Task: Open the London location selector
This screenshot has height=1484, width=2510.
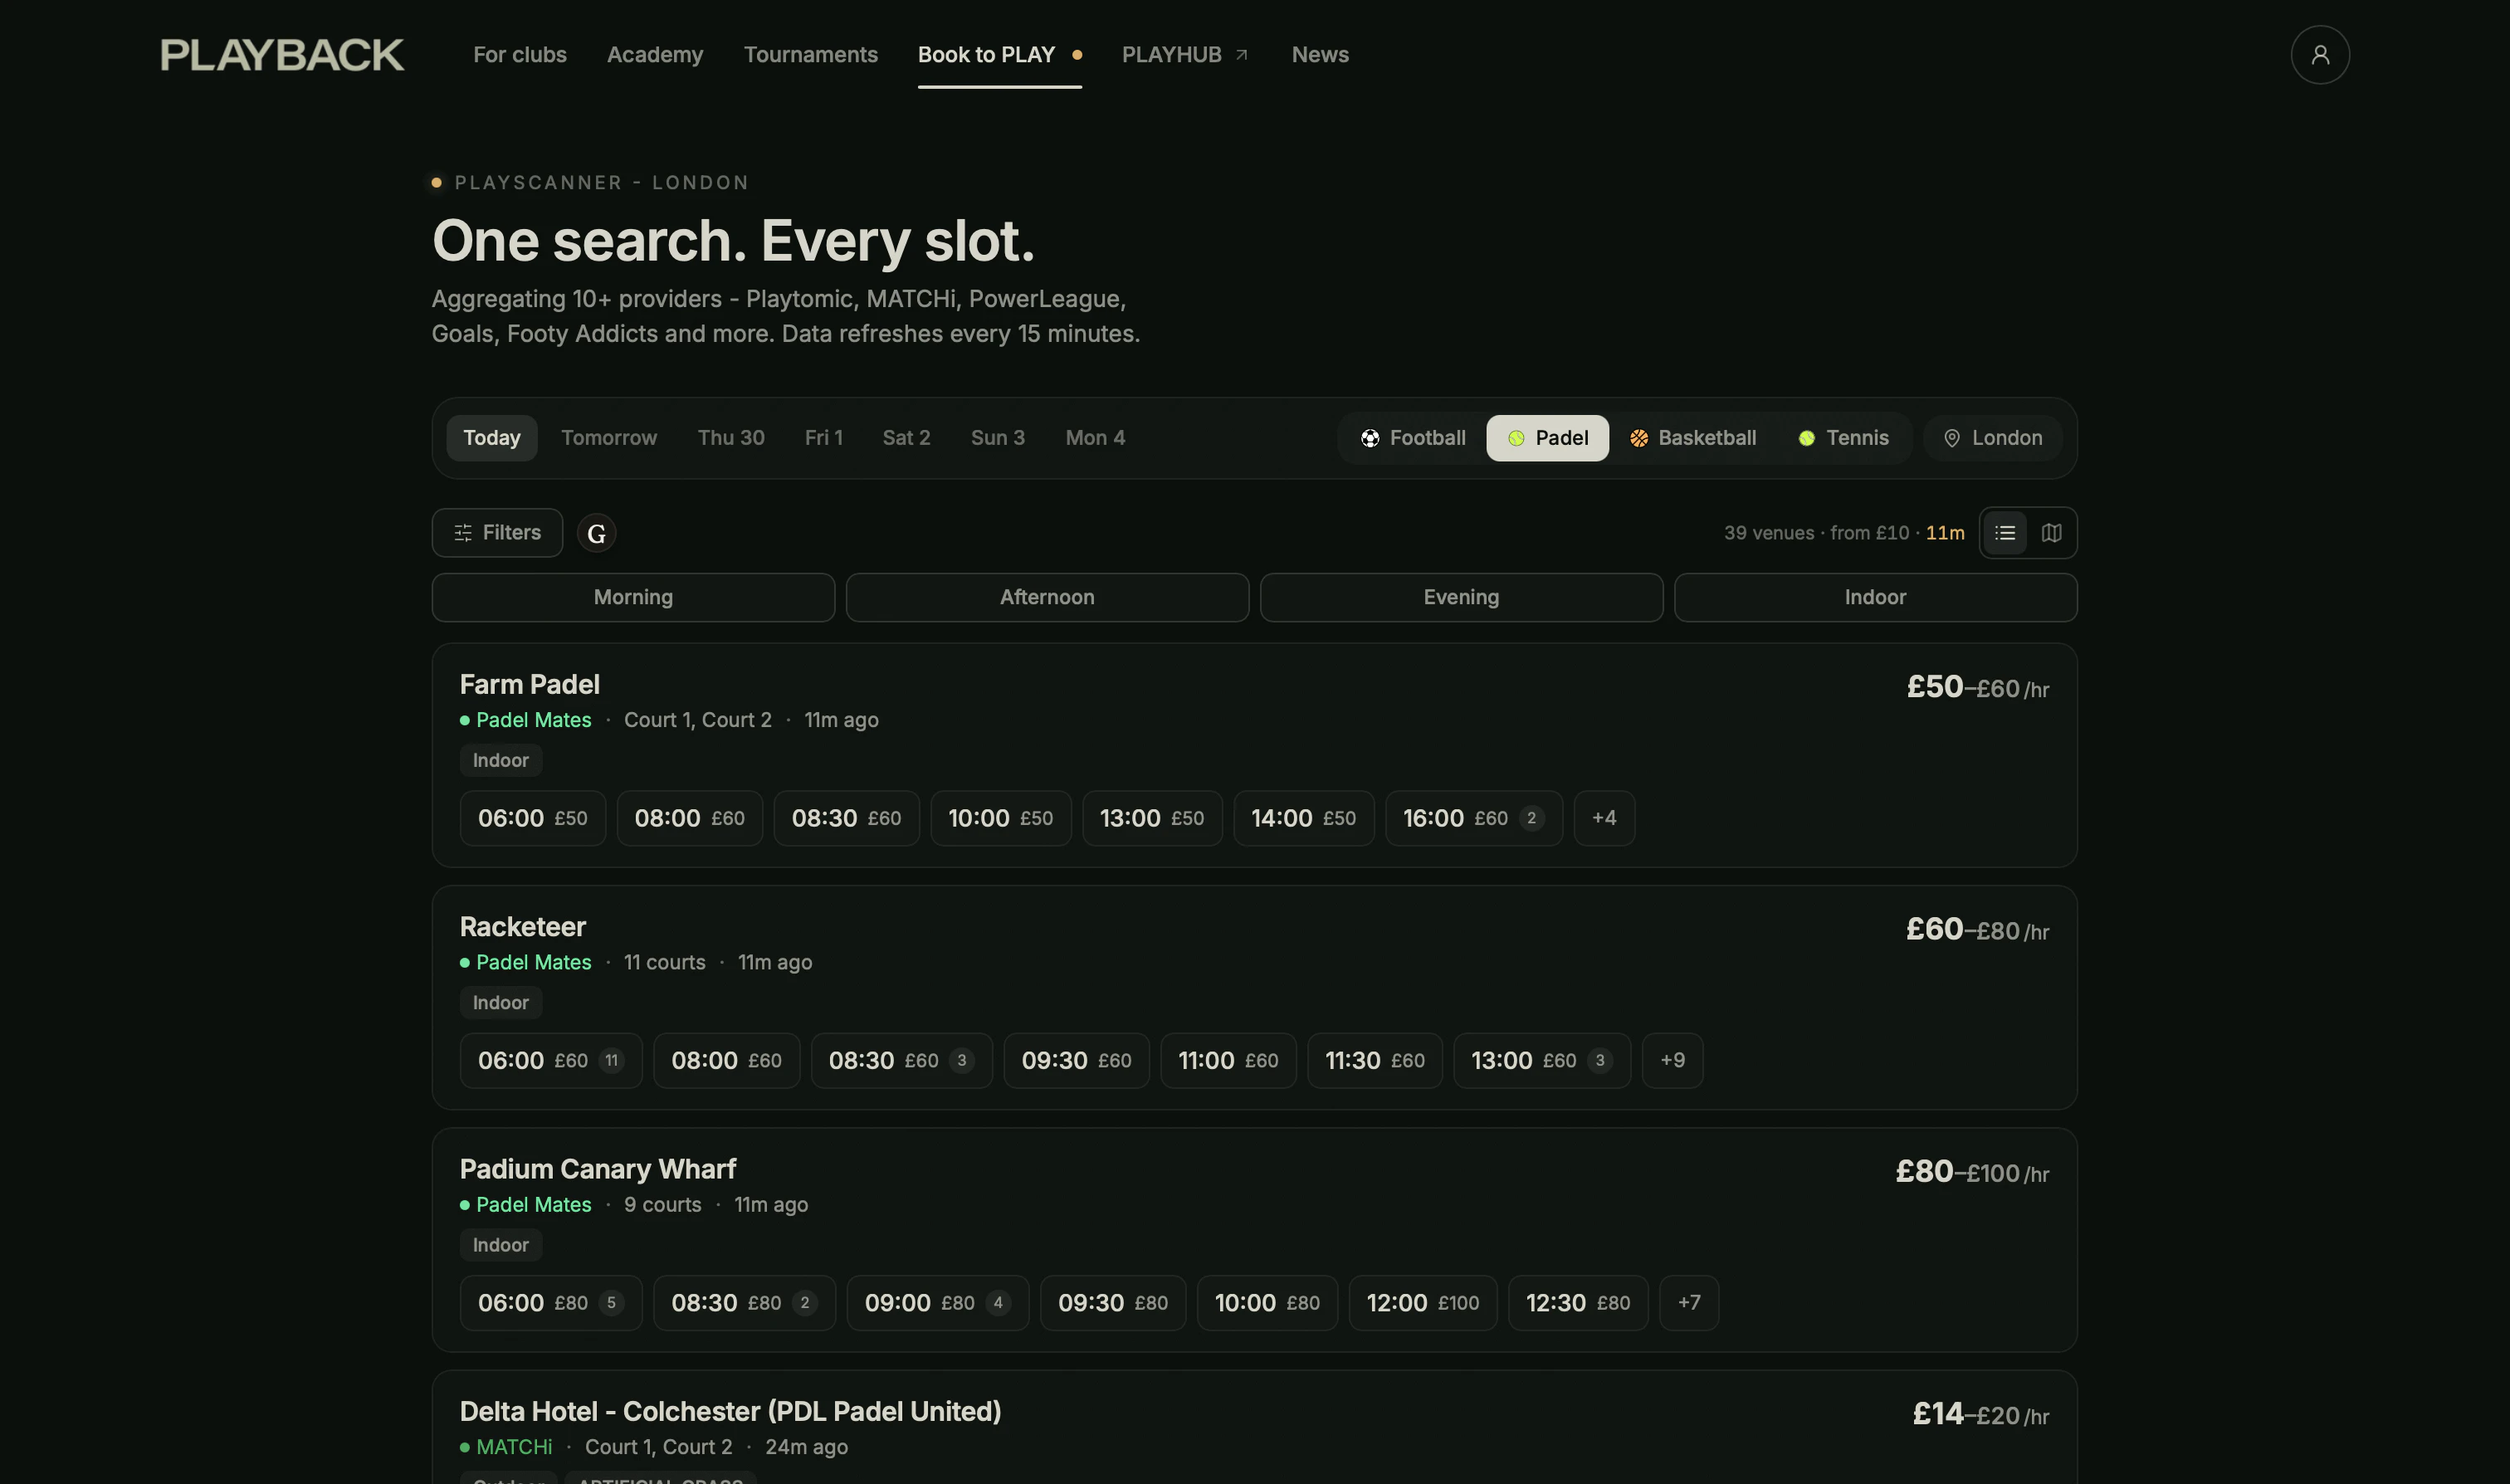Action: (x=1992, y=438)
